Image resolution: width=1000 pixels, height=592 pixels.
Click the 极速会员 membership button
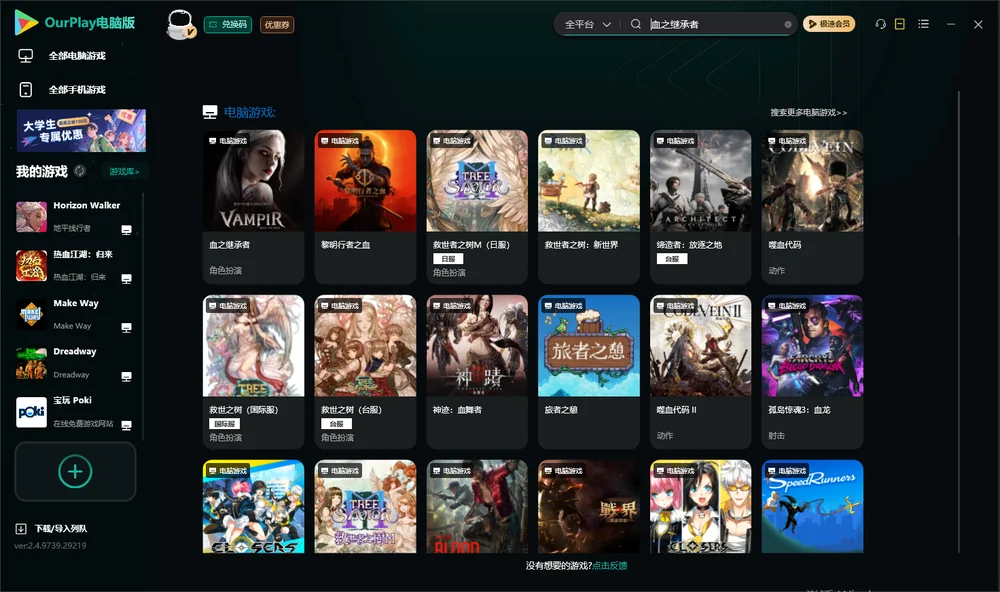click(829, 24)
